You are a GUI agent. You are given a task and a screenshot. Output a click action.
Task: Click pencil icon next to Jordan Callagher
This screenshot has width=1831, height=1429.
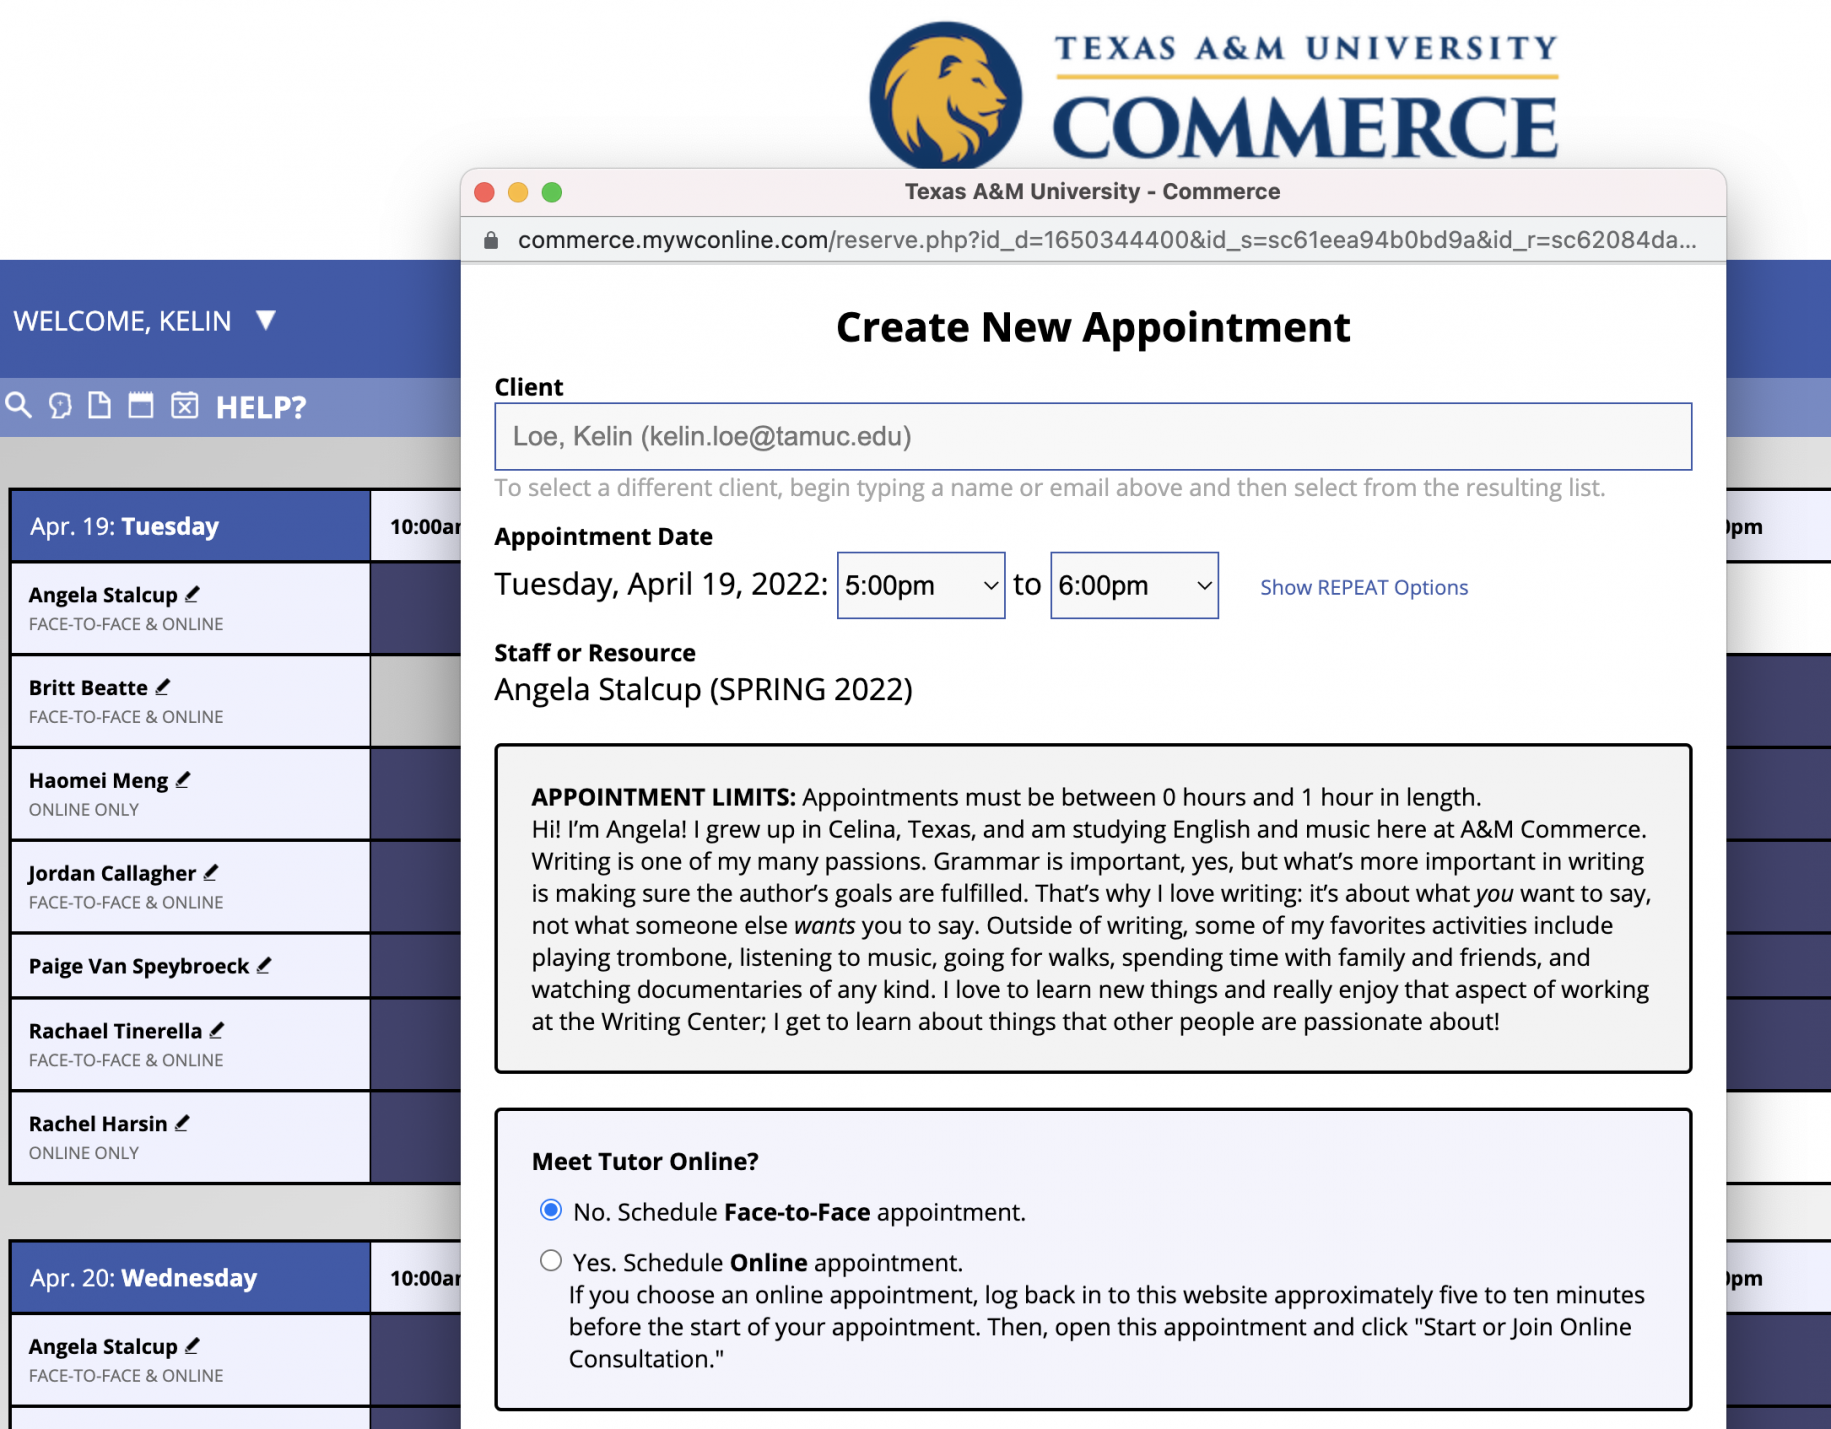[211, 873]
